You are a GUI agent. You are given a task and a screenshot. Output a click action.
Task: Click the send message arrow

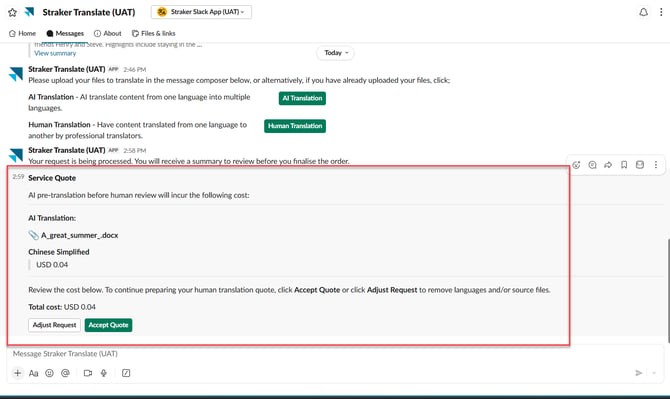tap(639, 373)
